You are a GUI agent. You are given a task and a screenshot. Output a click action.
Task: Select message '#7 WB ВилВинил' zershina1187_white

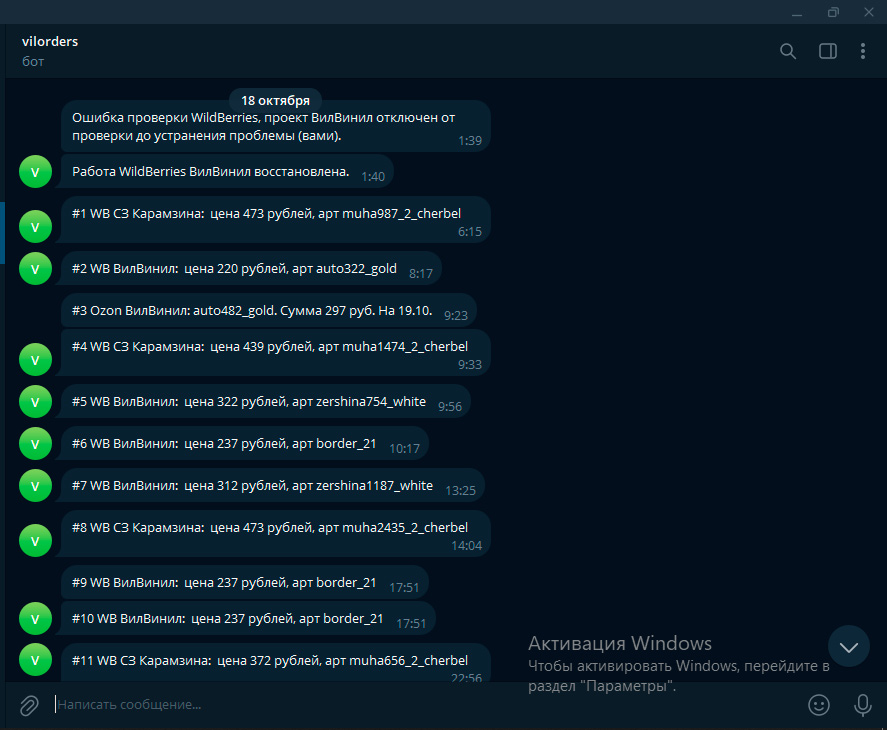tap(273, 485)
